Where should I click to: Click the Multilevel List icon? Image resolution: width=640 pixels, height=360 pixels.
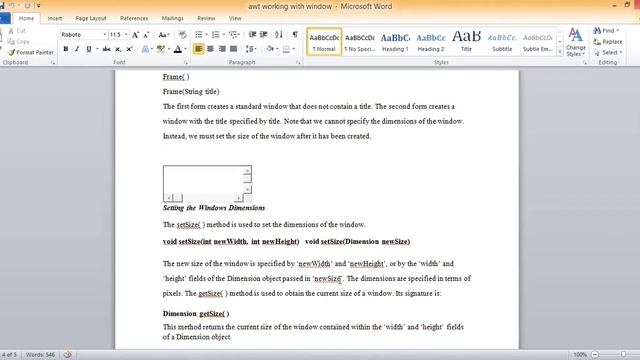pyautogui.click(x=233, y=35)
